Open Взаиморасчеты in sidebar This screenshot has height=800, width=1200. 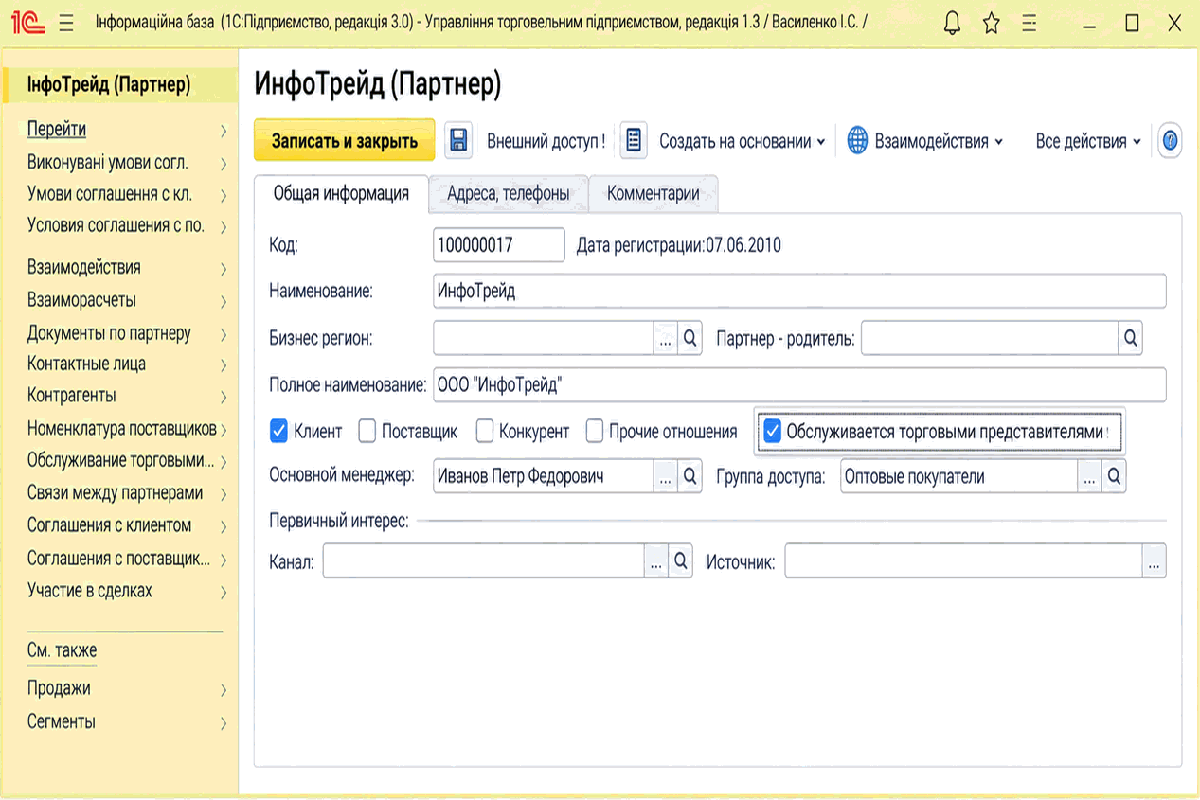pos(126,300)
